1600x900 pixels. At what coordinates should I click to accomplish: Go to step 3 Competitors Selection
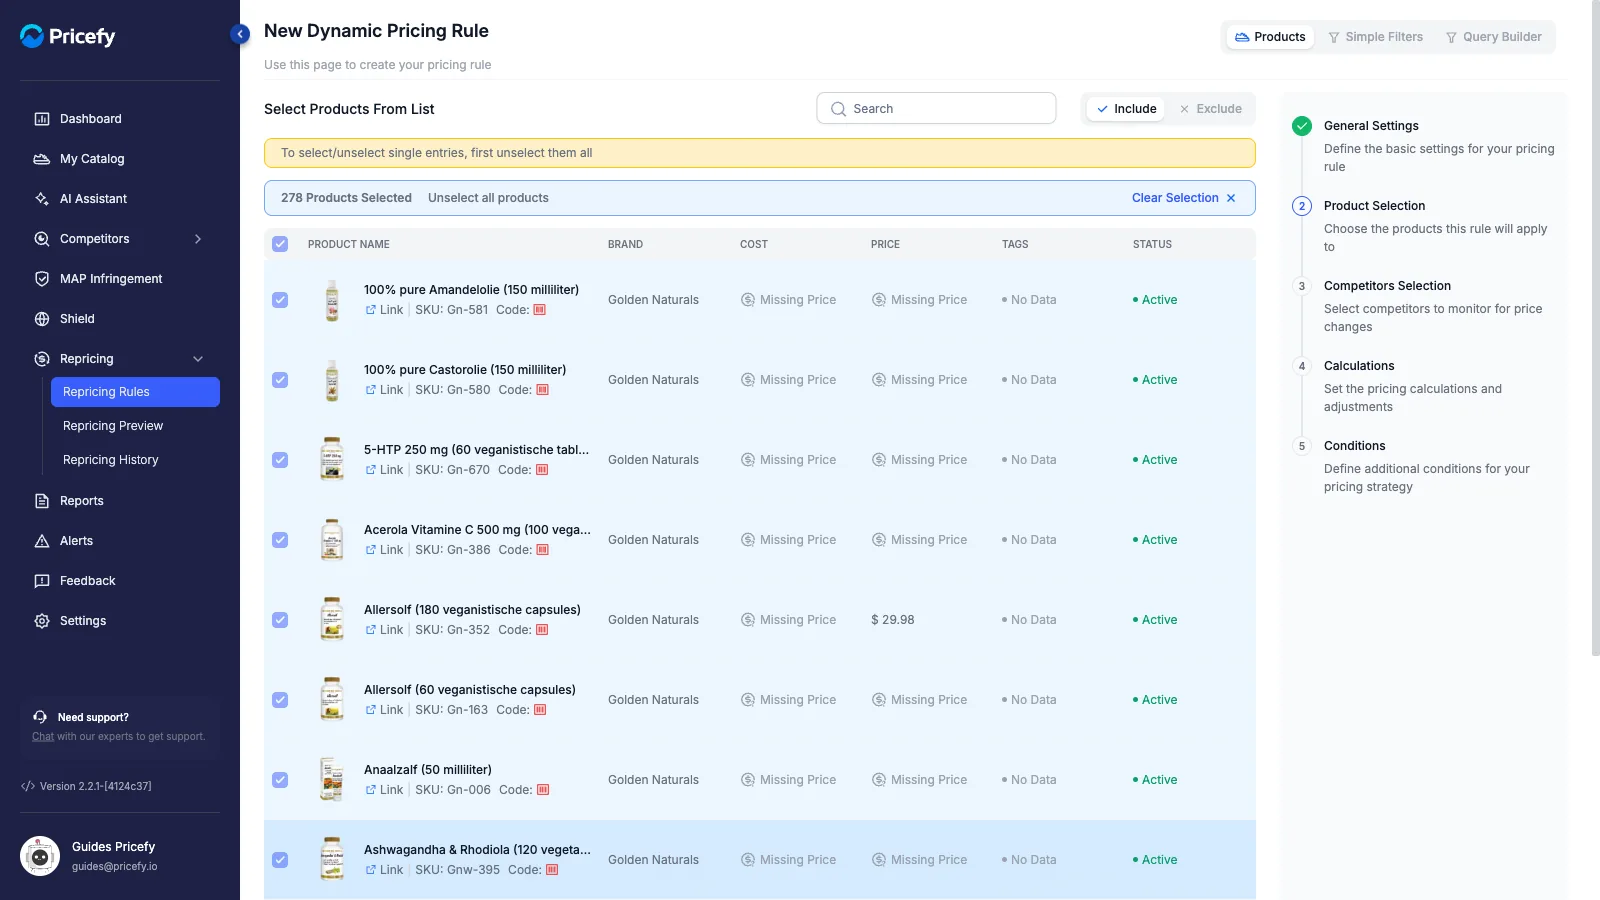1387,286
